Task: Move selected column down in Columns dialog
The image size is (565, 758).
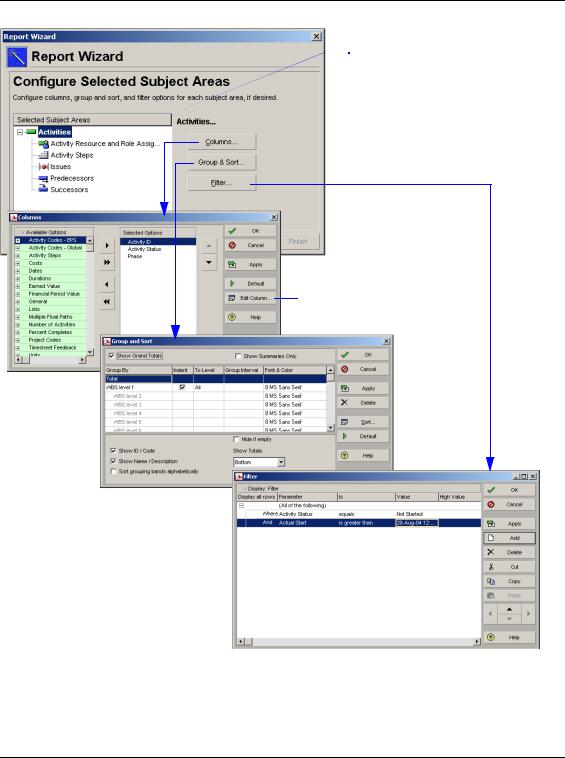Action: pos(209,262)
